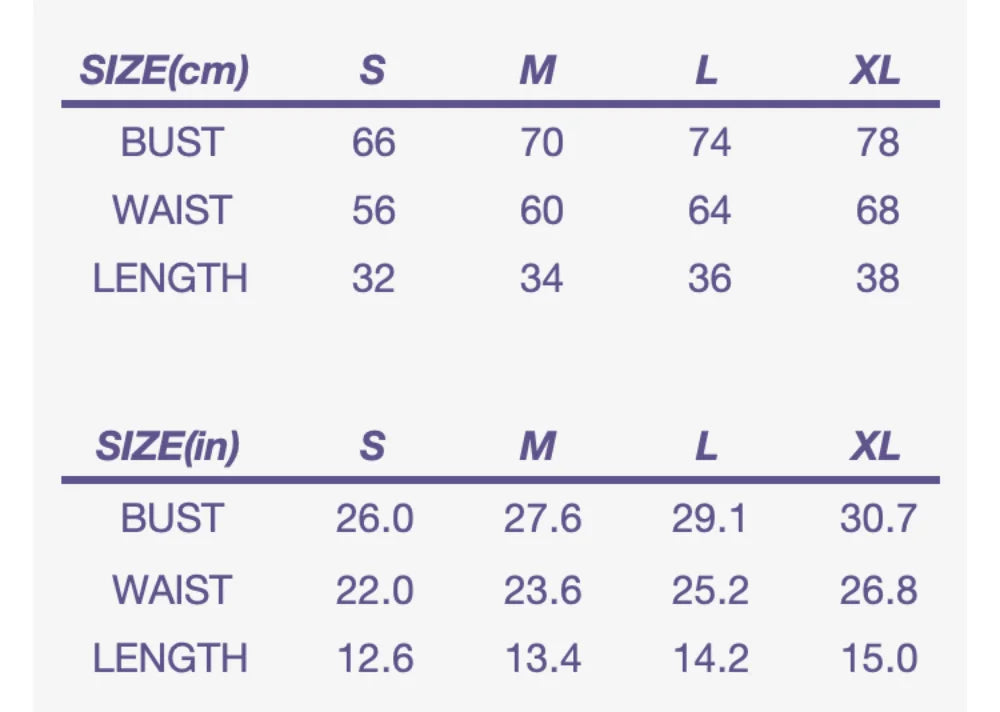Click the bust value 26.0
This screenshot has height=712, width=1000.
pyautogui.click(x=374, y=520)
